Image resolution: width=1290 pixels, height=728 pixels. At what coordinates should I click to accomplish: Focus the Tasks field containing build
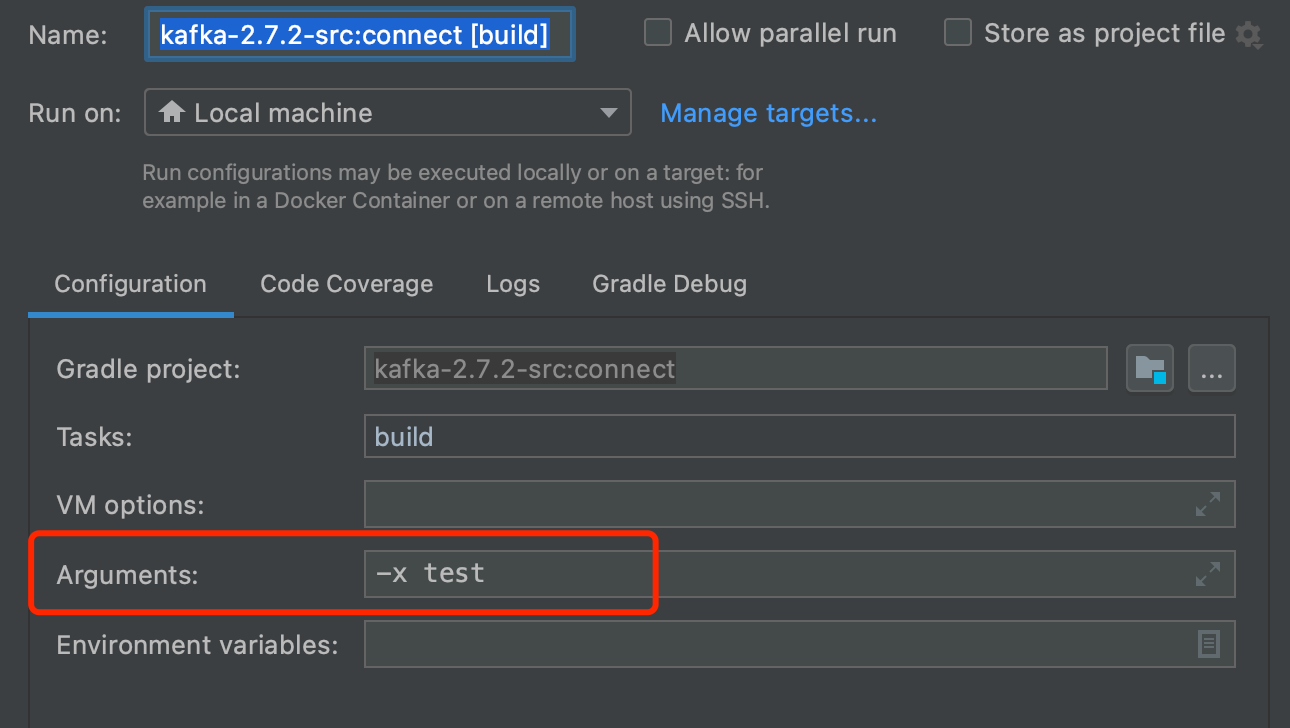(800, 437)
